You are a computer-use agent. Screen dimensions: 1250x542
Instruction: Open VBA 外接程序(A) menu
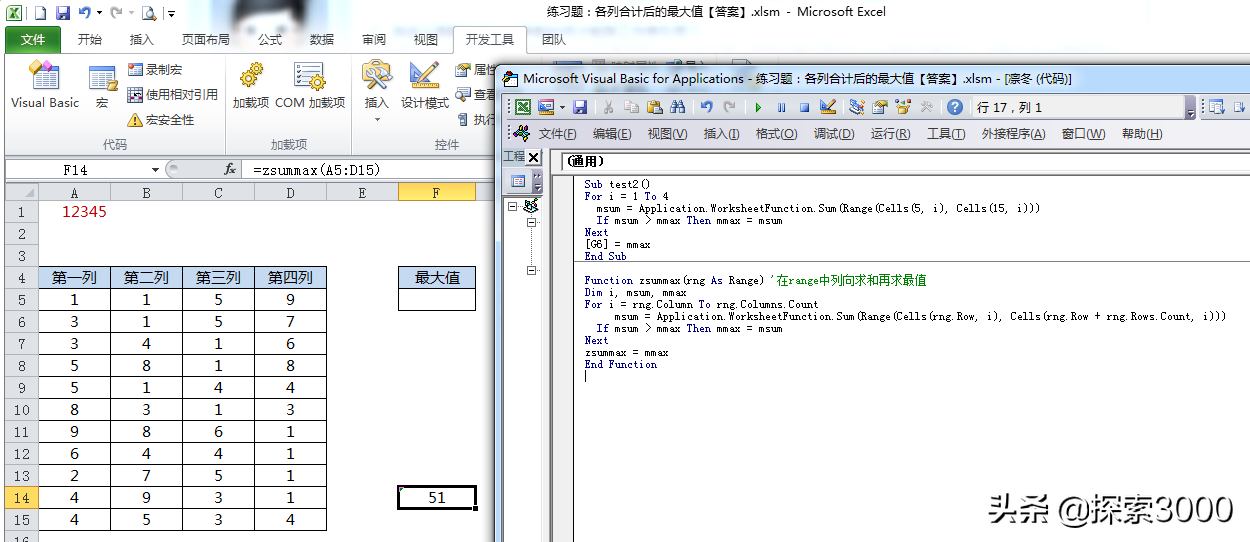point(1013,134)
